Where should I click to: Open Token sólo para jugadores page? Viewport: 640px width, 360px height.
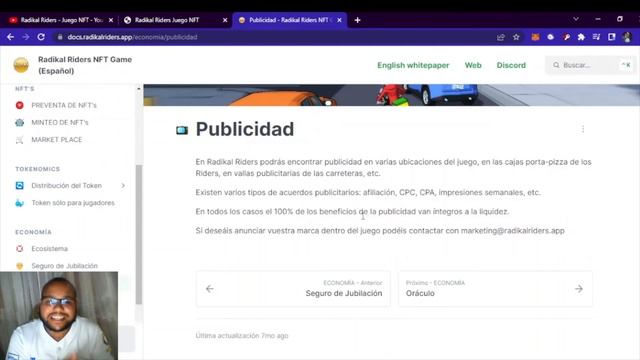73,203
